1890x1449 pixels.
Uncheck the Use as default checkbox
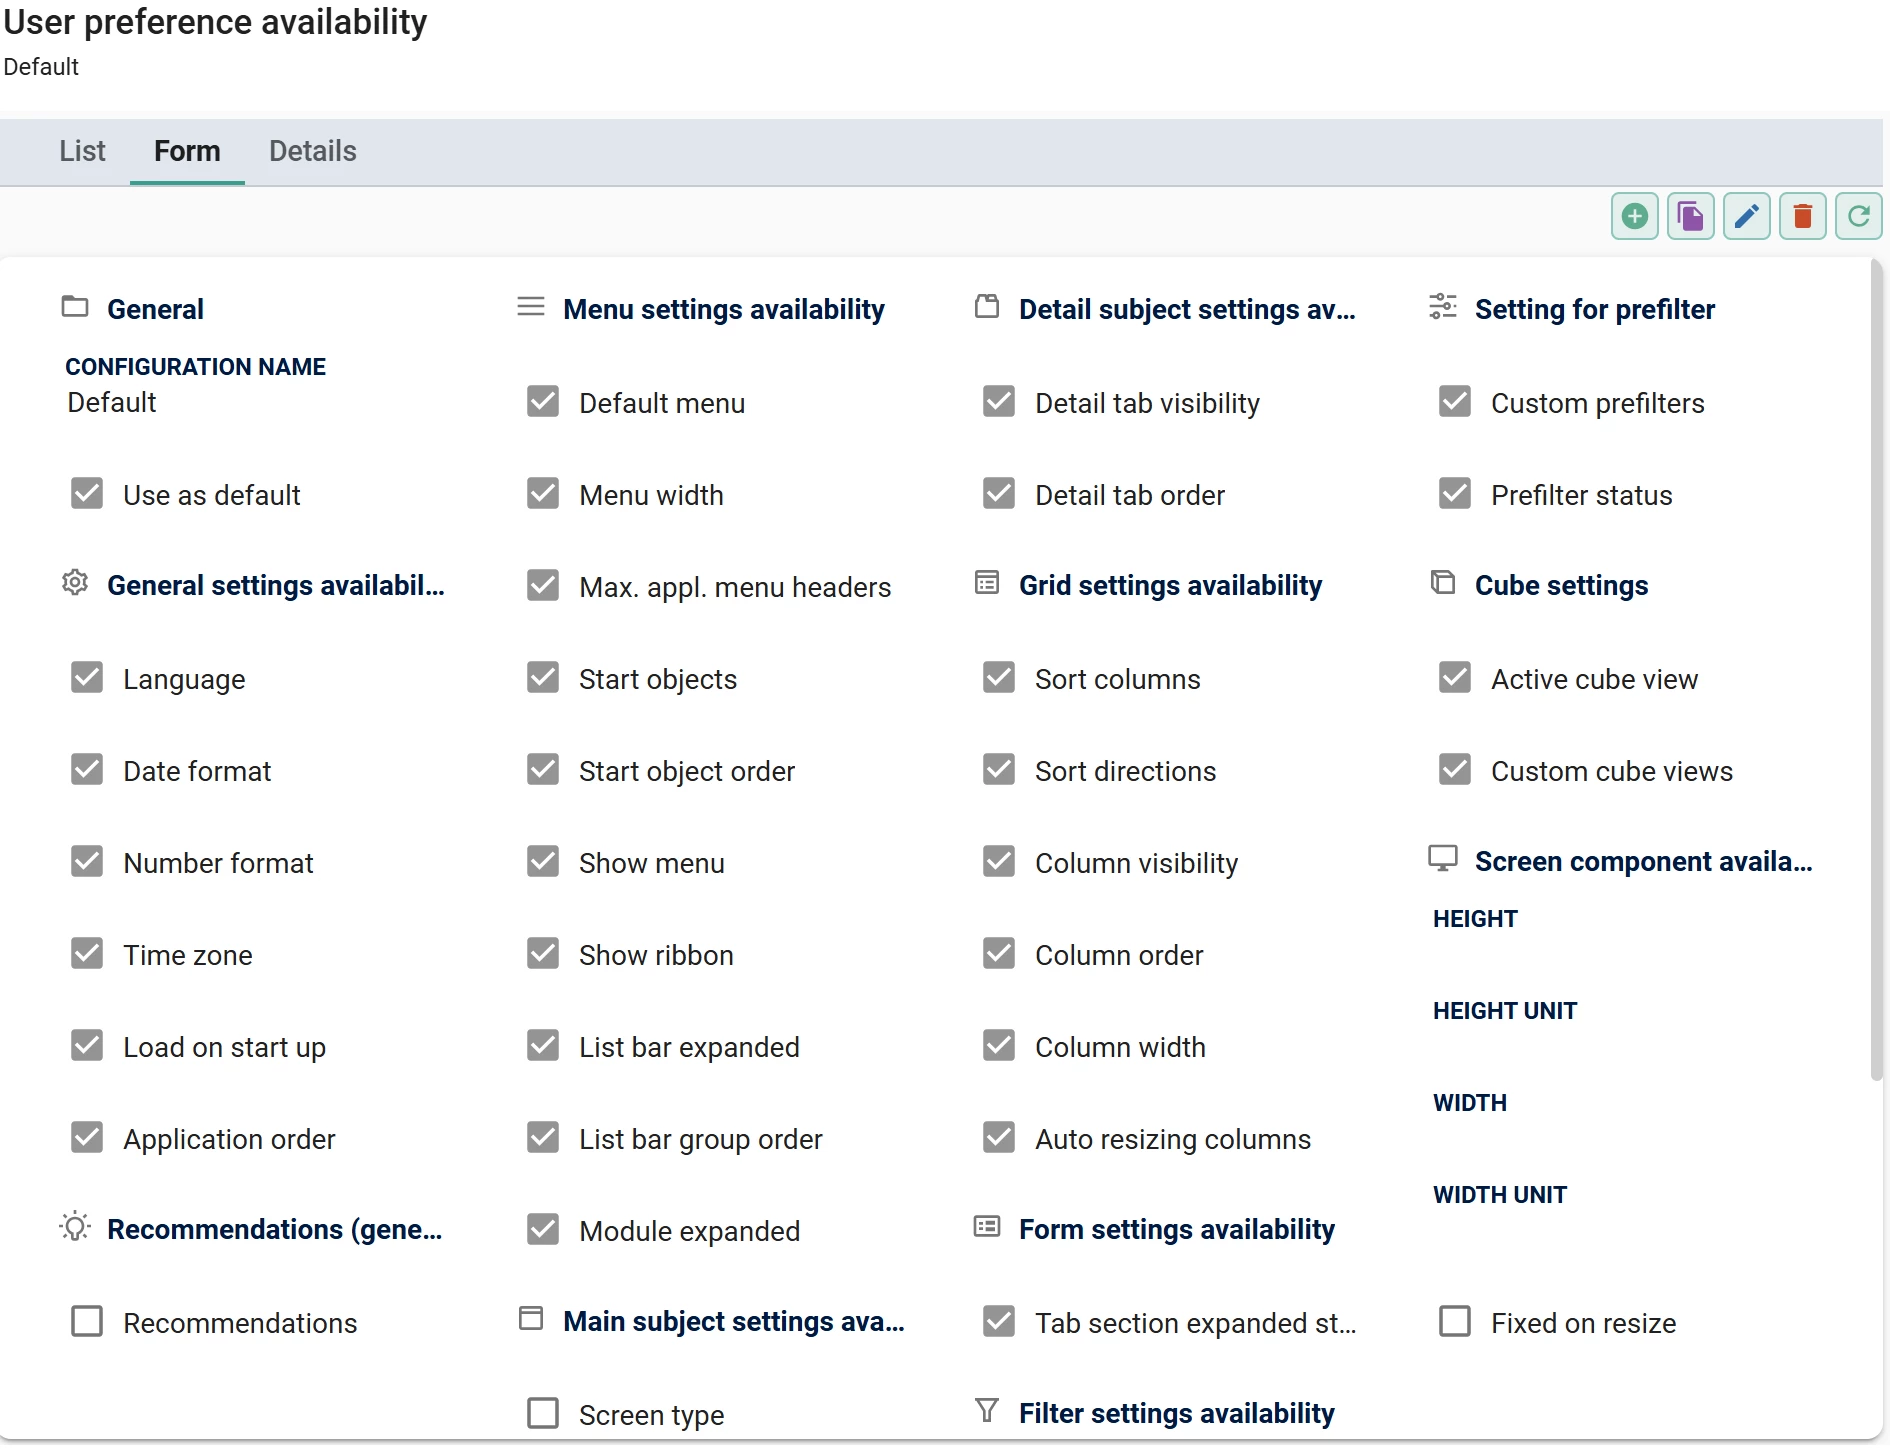tap(87, 494)
